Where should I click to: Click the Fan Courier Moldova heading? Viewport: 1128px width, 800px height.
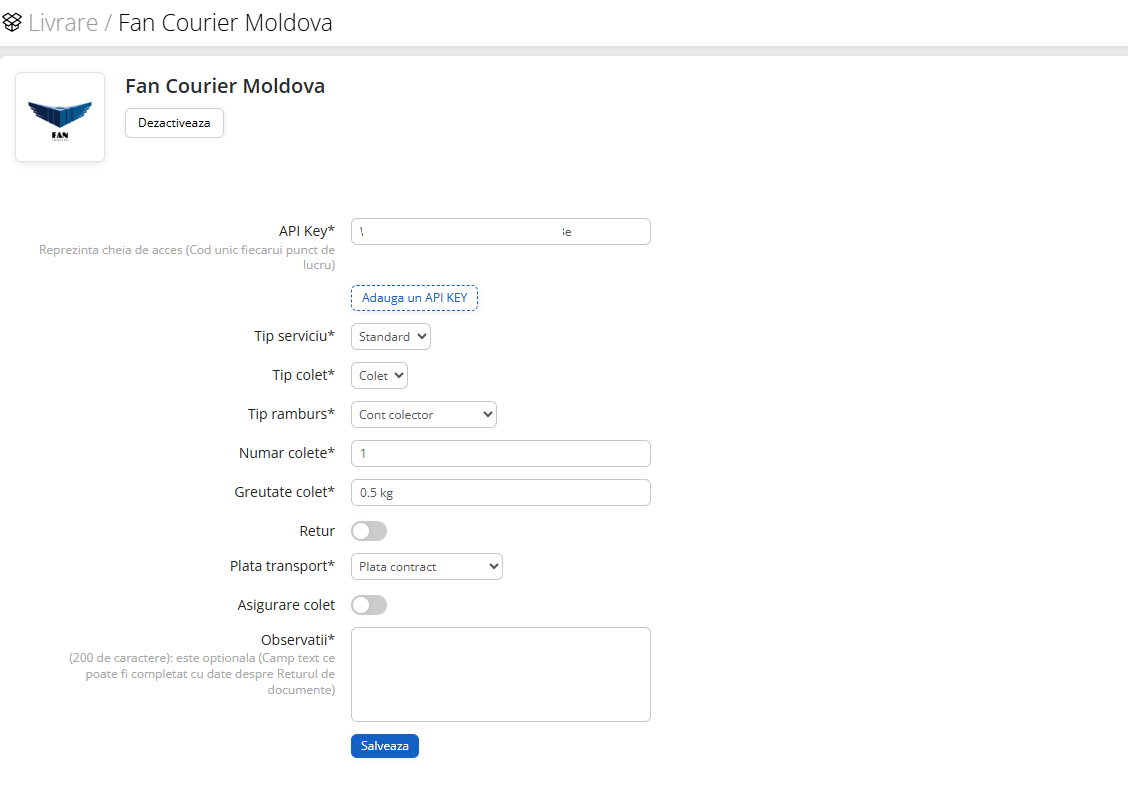coord(225,86)
